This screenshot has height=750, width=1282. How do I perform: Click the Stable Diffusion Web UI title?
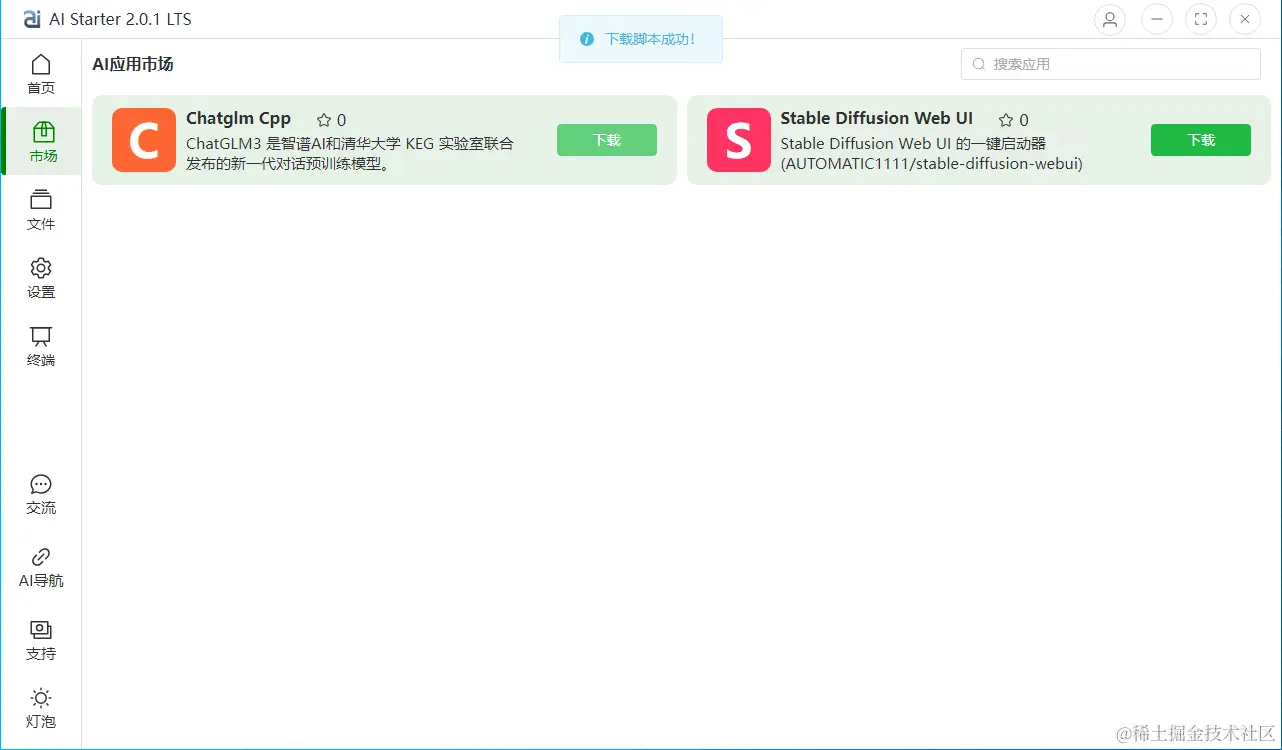click(877, 118)
